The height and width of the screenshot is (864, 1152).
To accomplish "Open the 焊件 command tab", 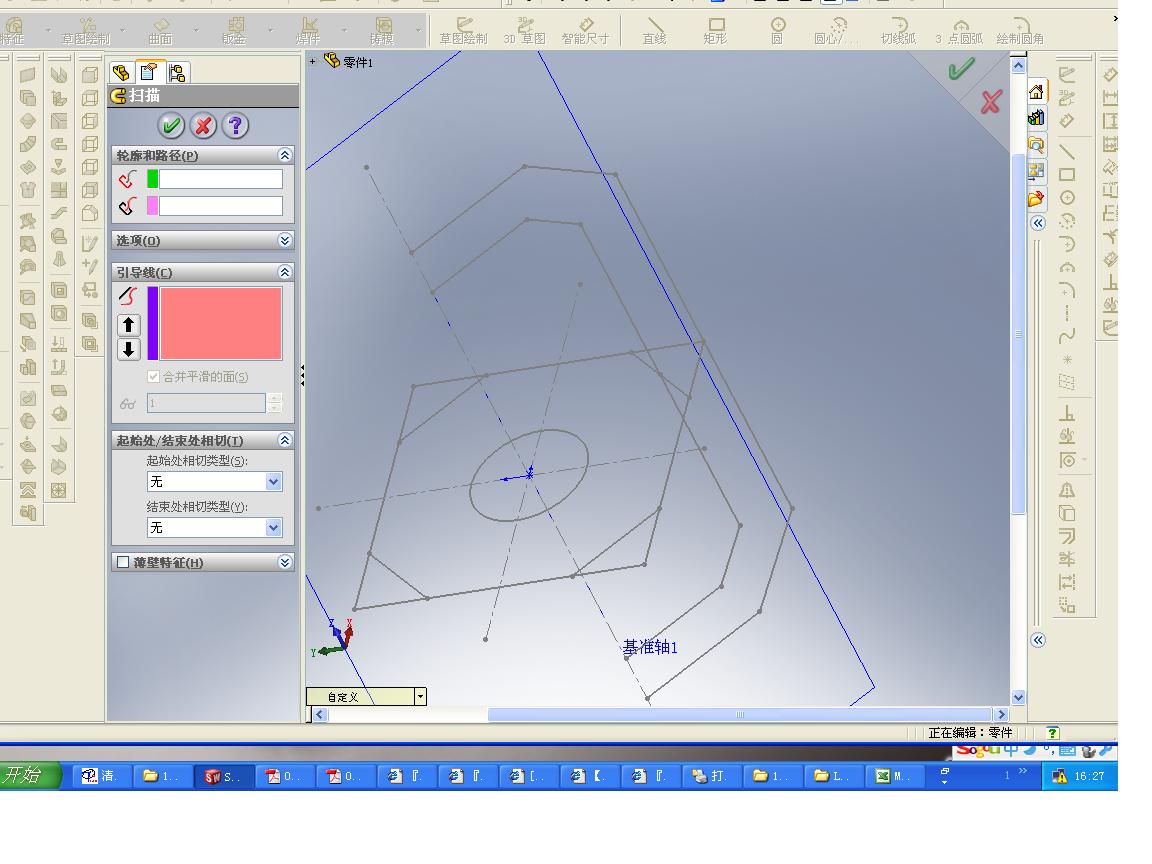I will pyautogui.click(x=308, y=32).
